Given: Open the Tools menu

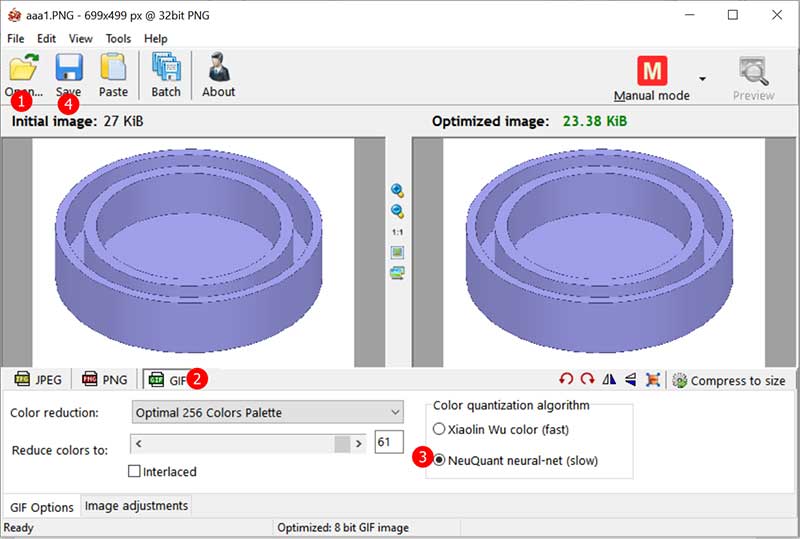Looking at the screenshot, I should tap(118, 38).
